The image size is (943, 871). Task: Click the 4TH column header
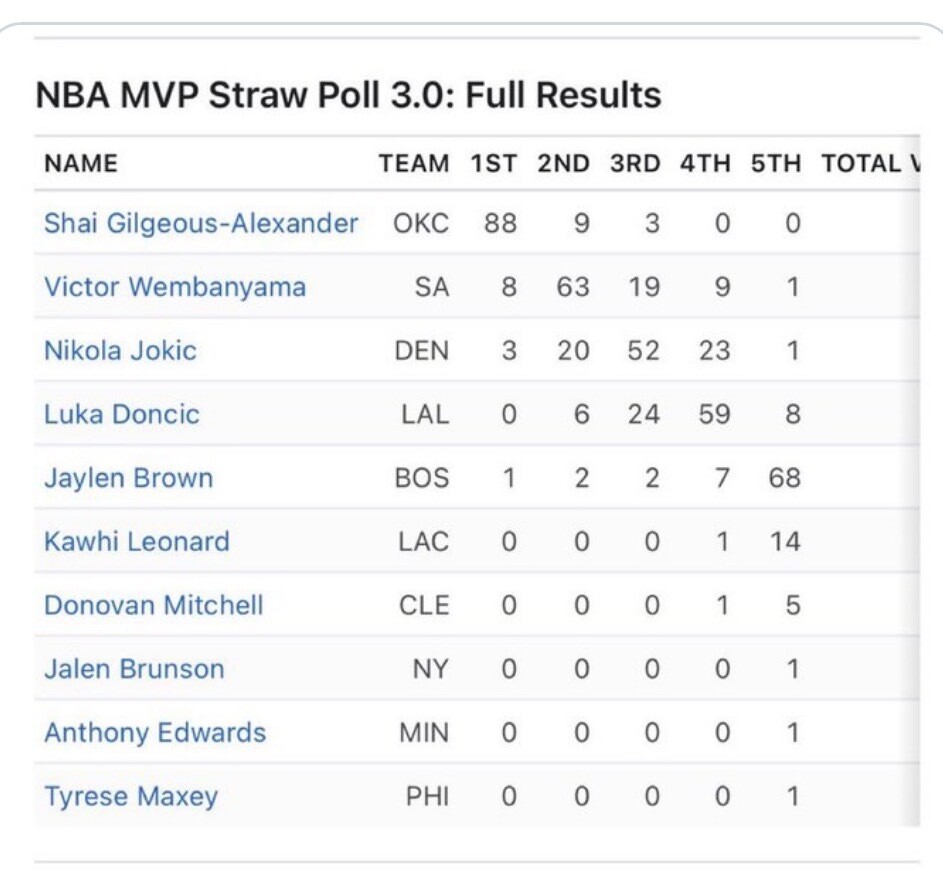tap(706, 163)
